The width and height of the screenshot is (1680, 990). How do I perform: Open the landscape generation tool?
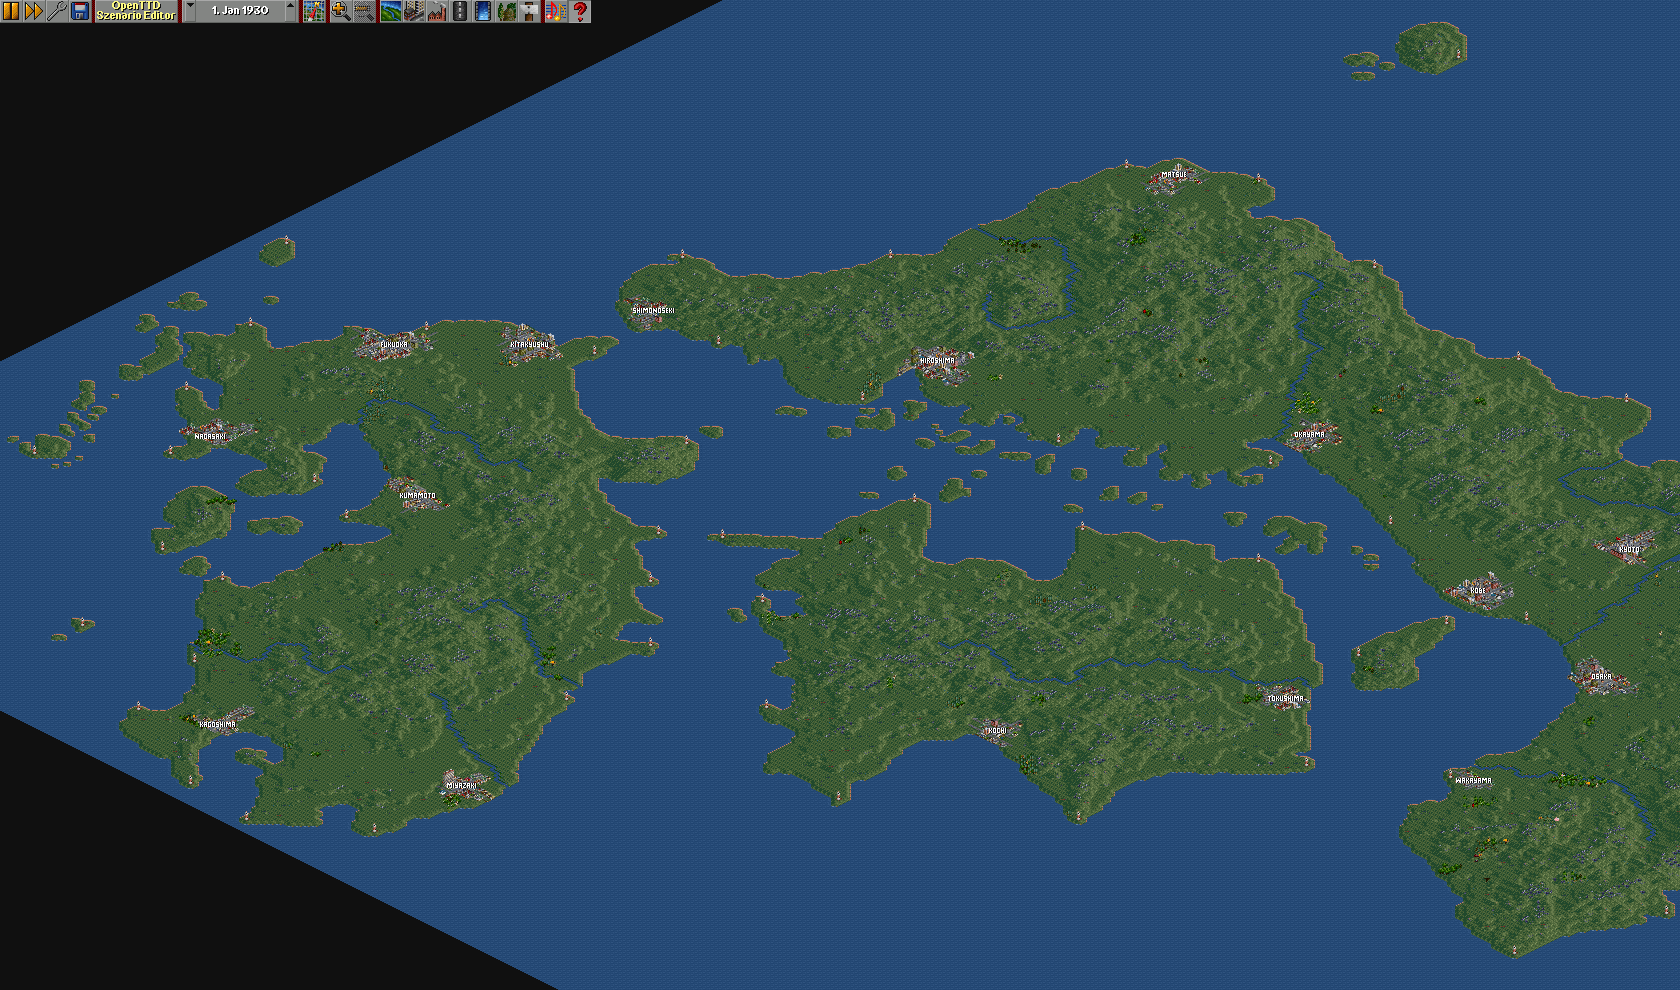[390, 11]
